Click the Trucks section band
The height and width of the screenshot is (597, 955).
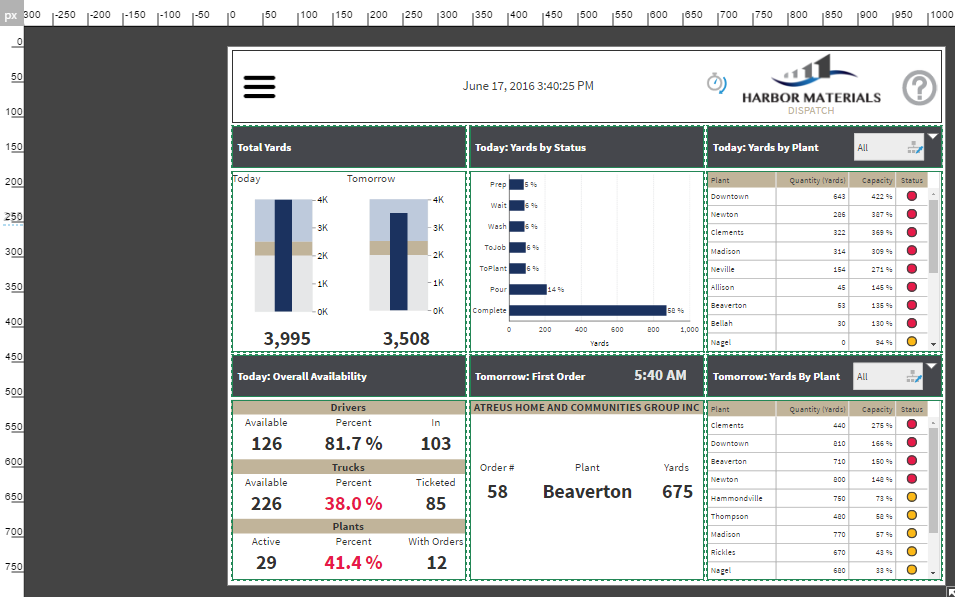349,467
